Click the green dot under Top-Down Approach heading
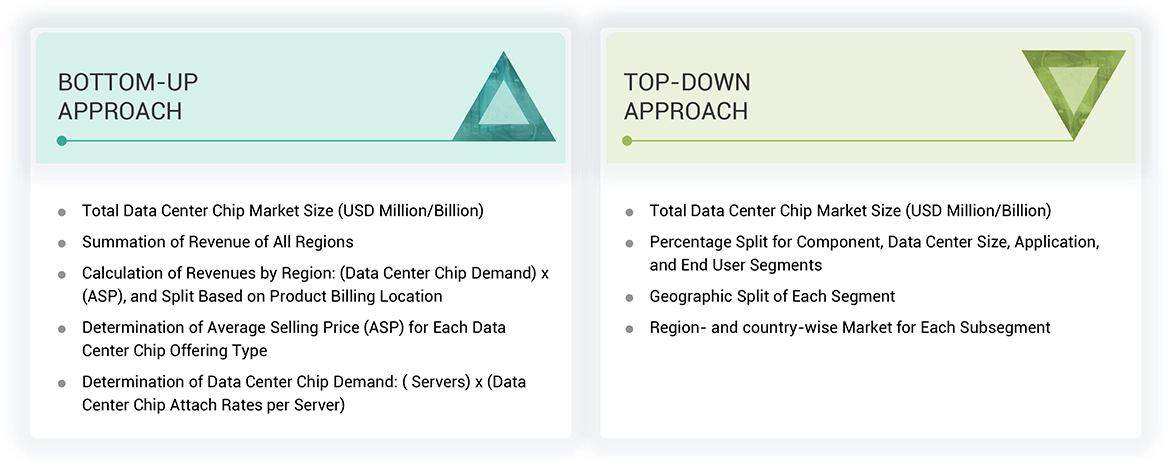 click(x=627, y=141)
